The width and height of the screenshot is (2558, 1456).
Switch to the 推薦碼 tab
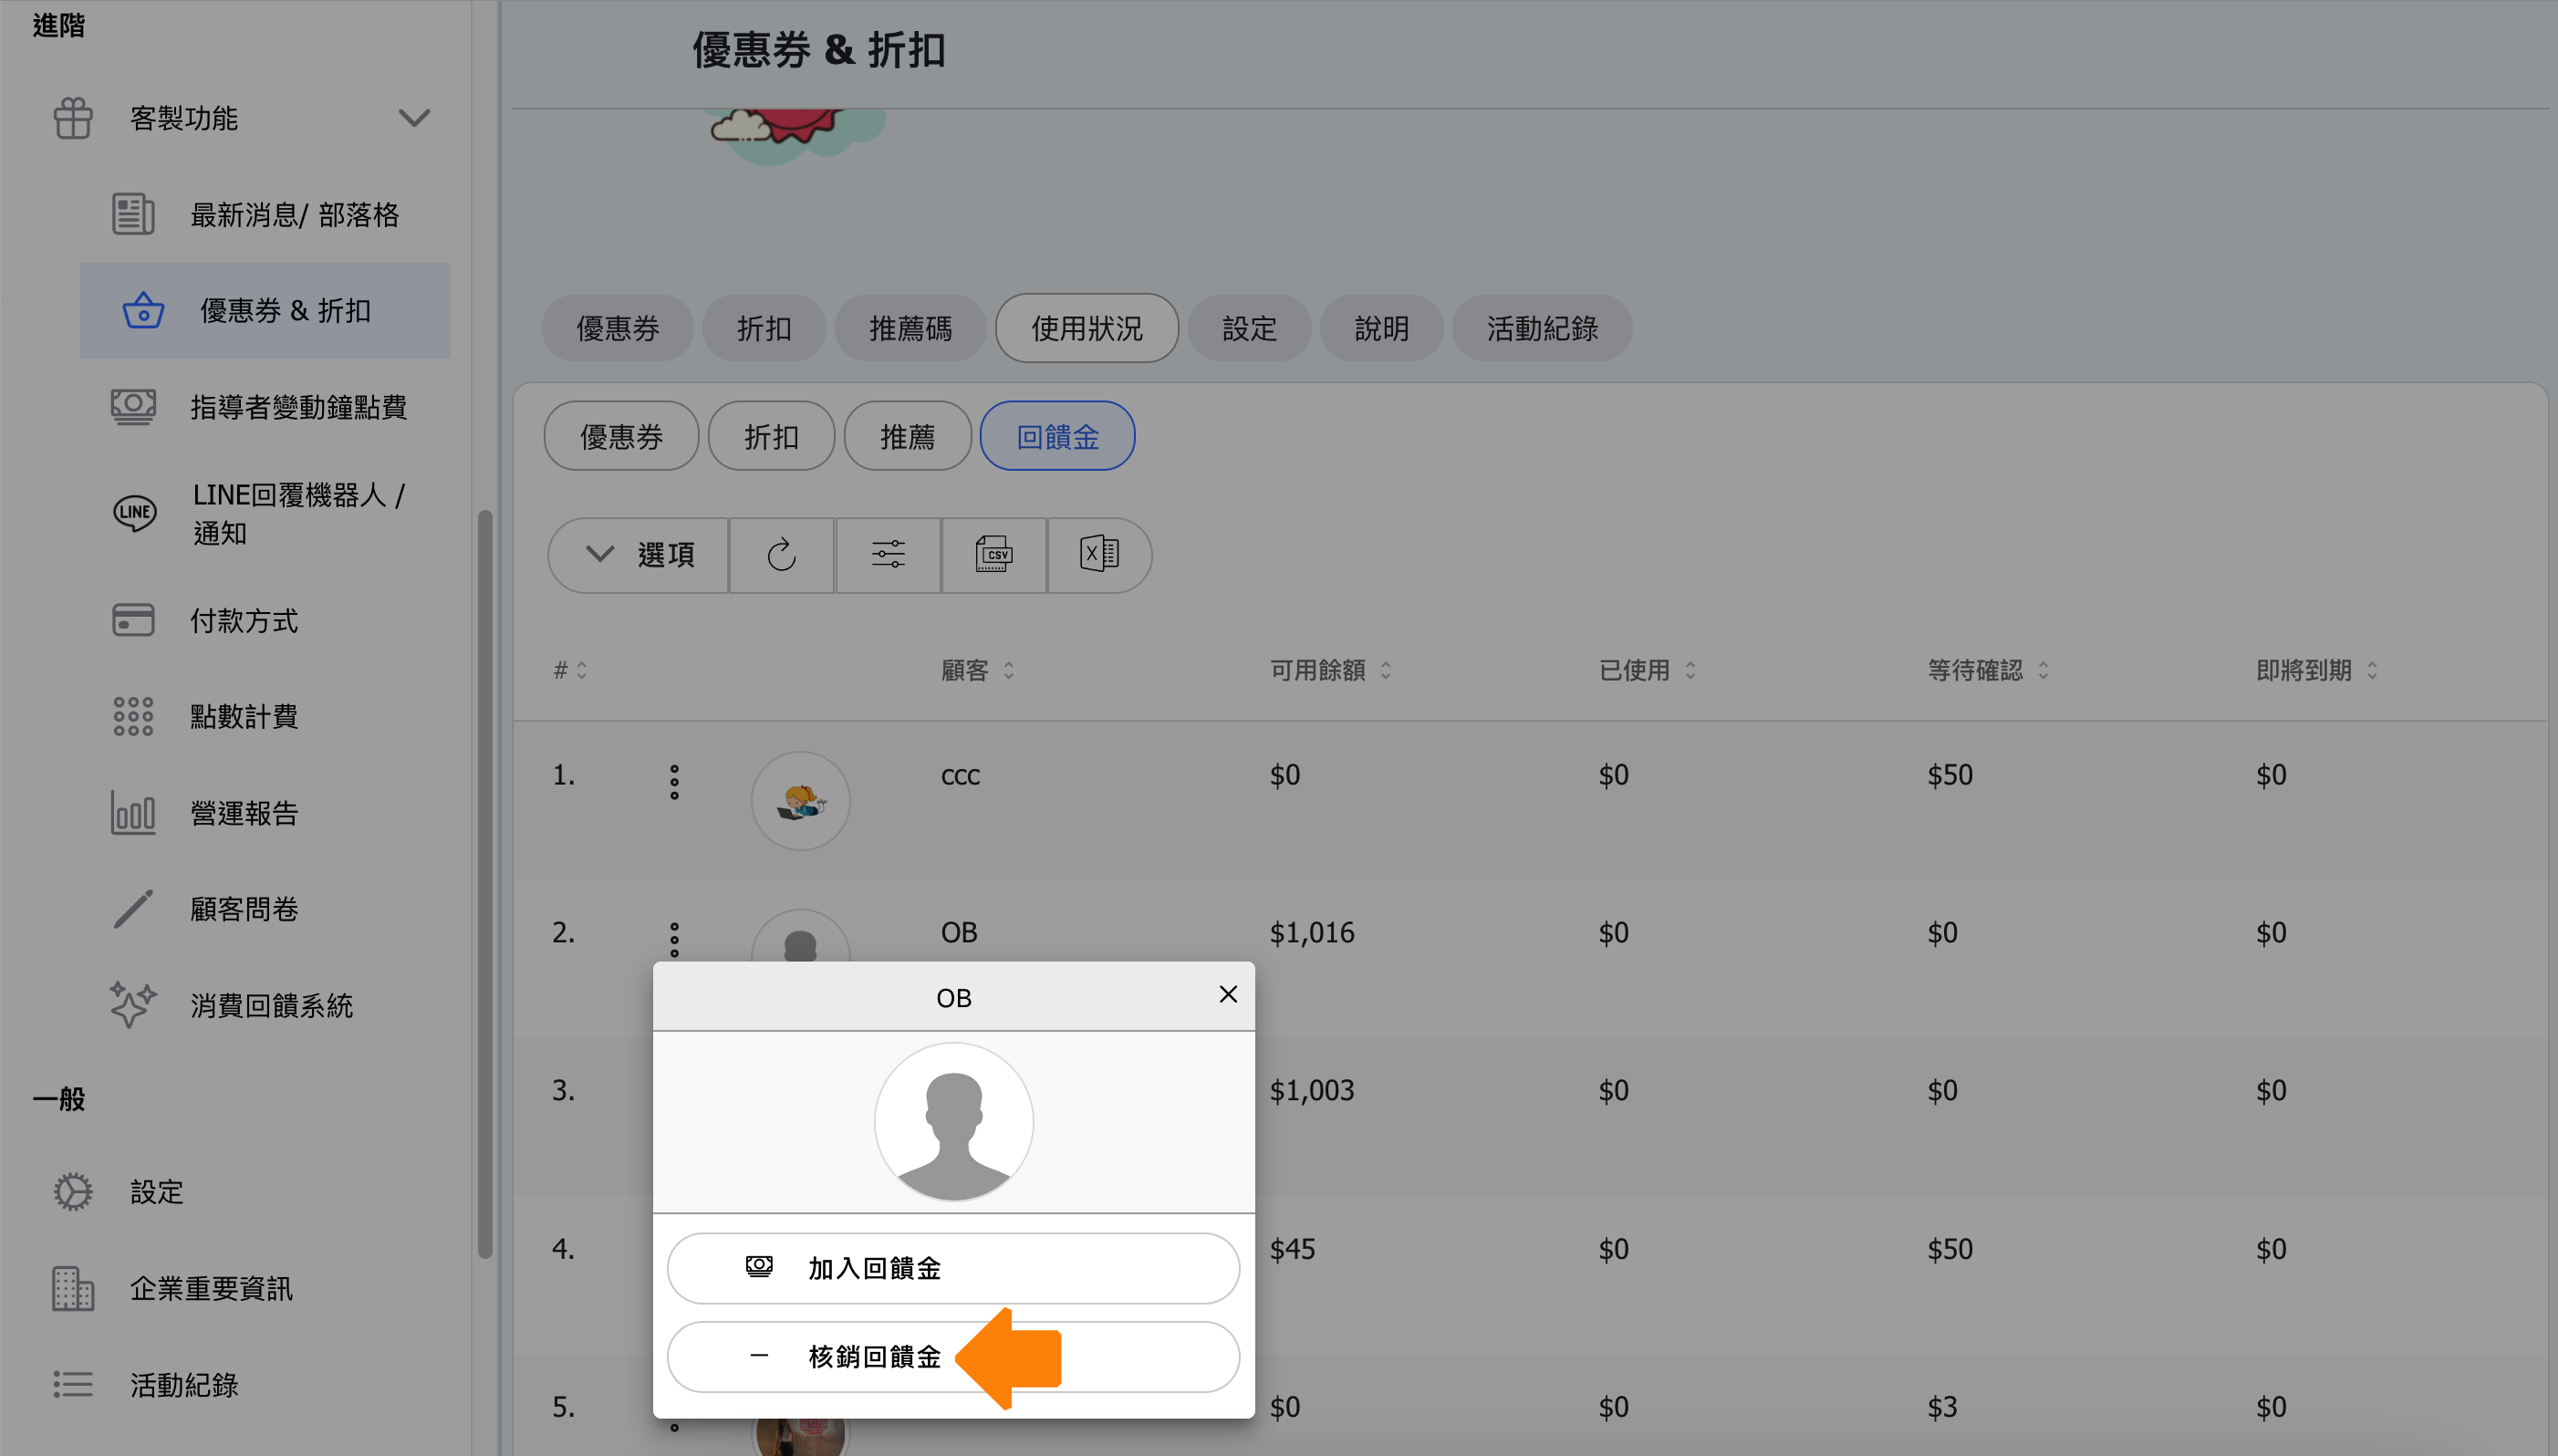click(x=909, y=328)
